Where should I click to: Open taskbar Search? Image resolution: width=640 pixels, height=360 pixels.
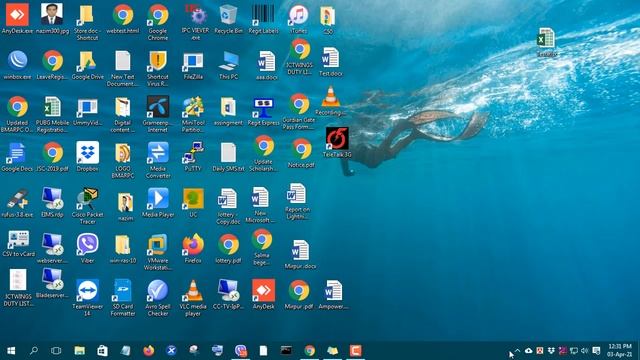[33, 351]
